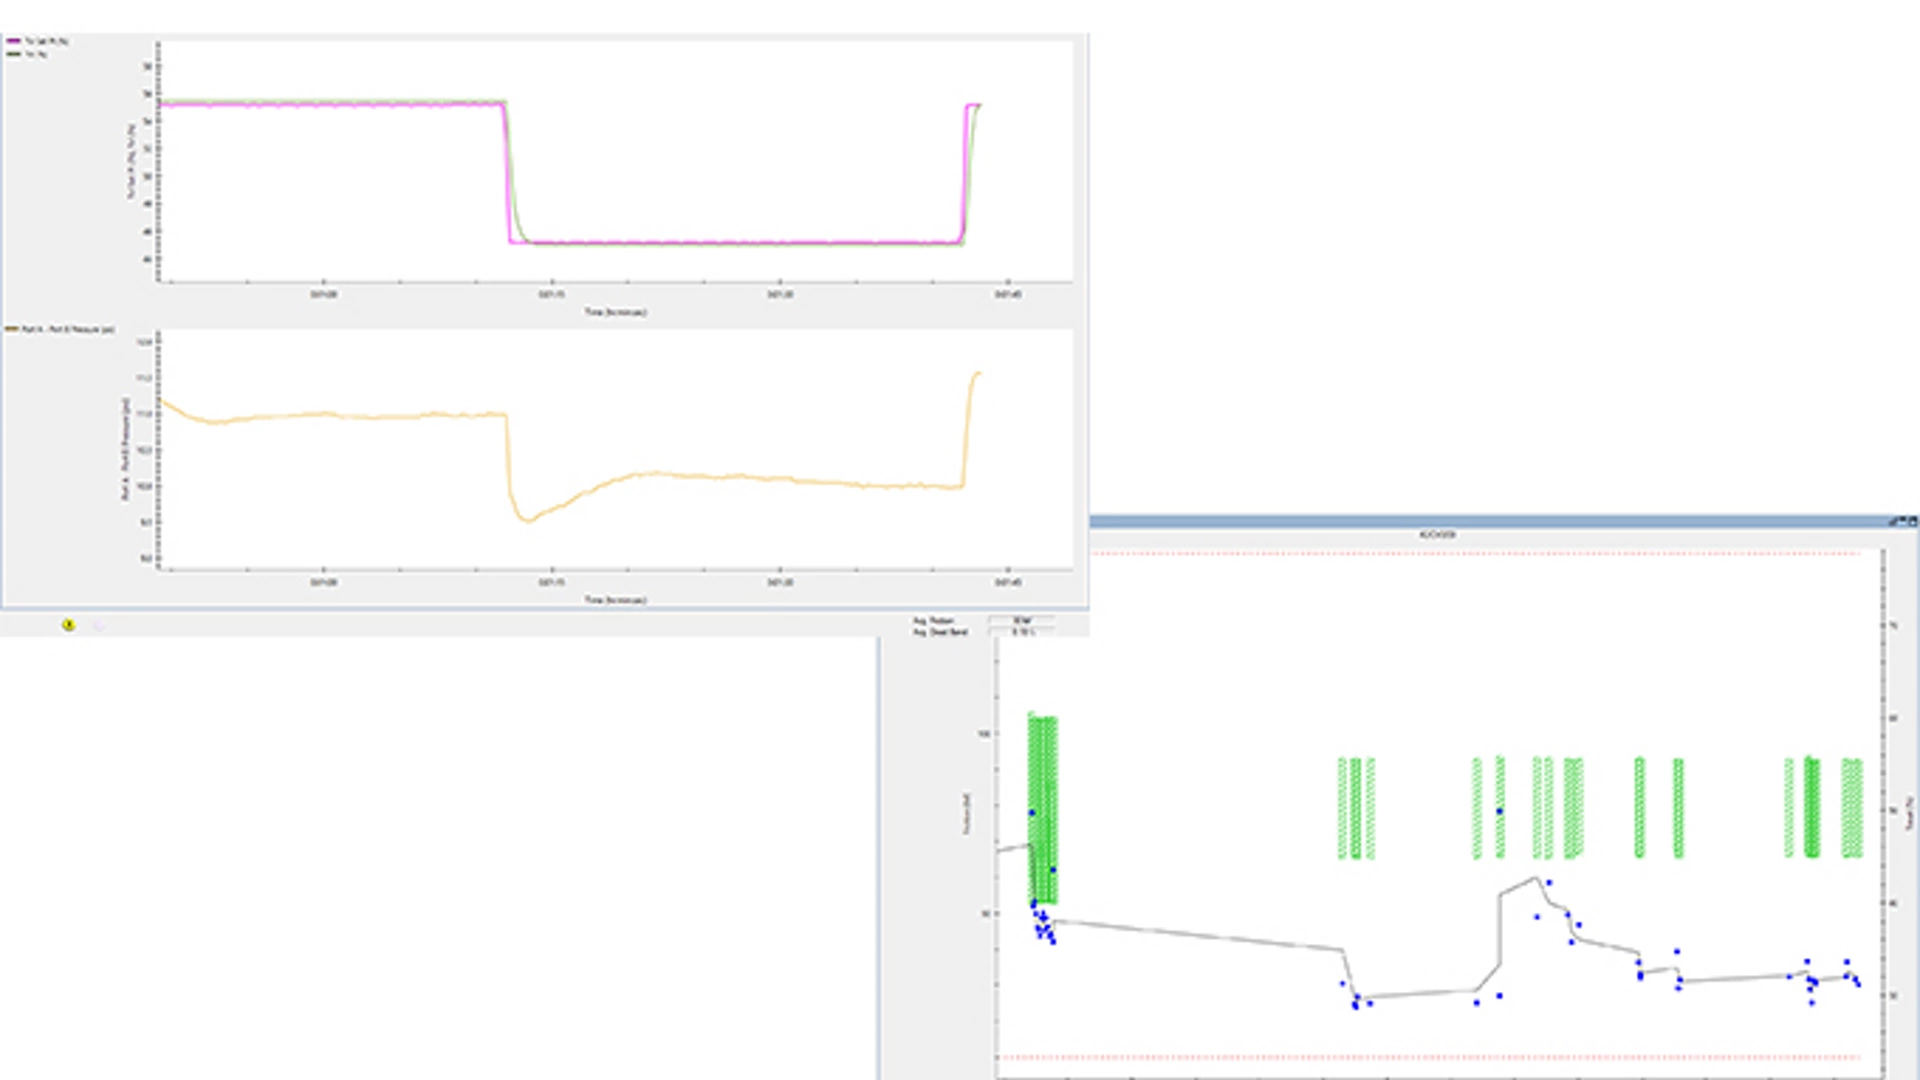Click the Avg. Dead Band value field
The height and width of the screenshot is (1080, 1920).
pyautogui.click(x=1021, y=632)
